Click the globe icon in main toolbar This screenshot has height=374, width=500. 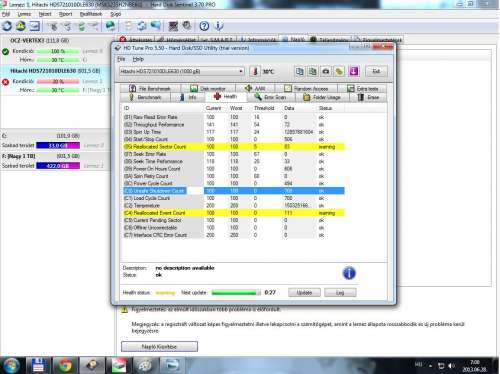tap(110, 26)
